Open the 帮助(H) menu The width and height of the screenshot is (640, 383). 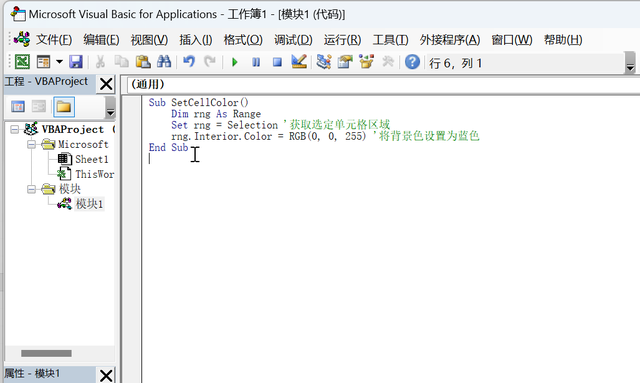point(563,40)
